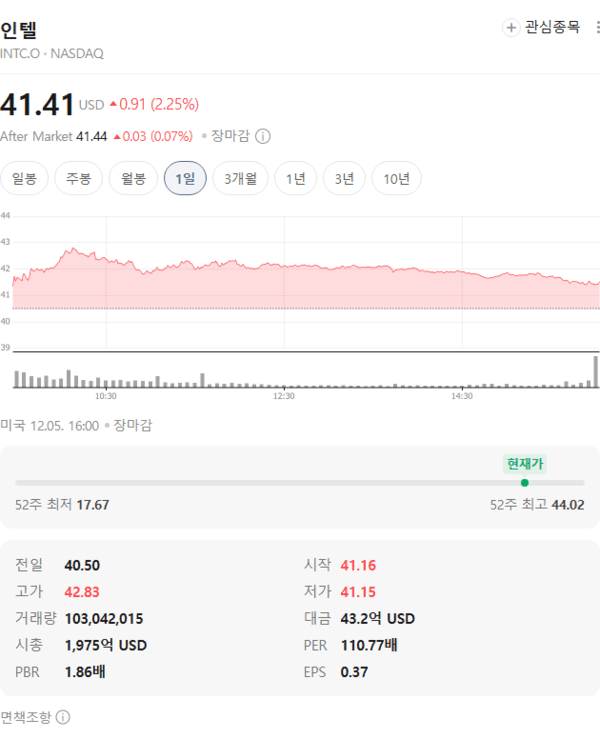Click the 현재가 green label
Image resolution: width=600 pixels, height=739 pixels.
525,464
